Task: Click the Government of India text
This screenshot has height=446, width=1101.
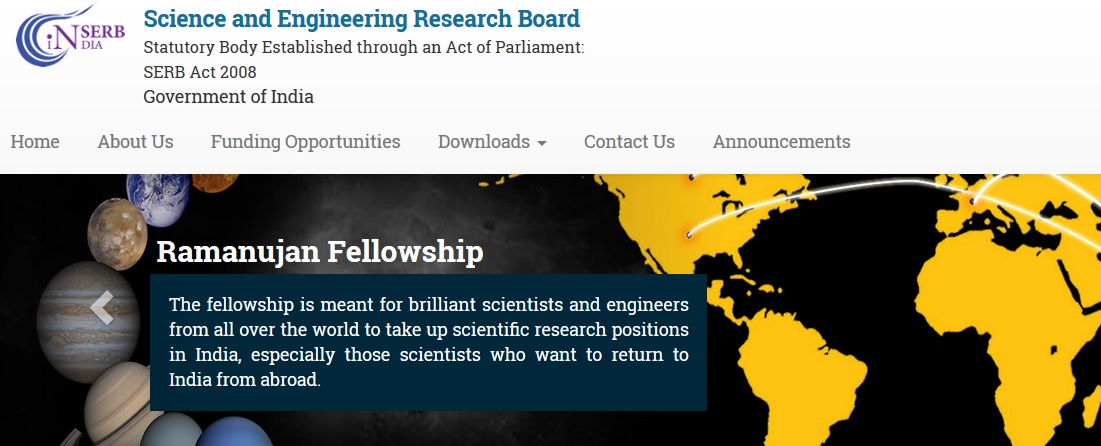Action: pos(228,97)
